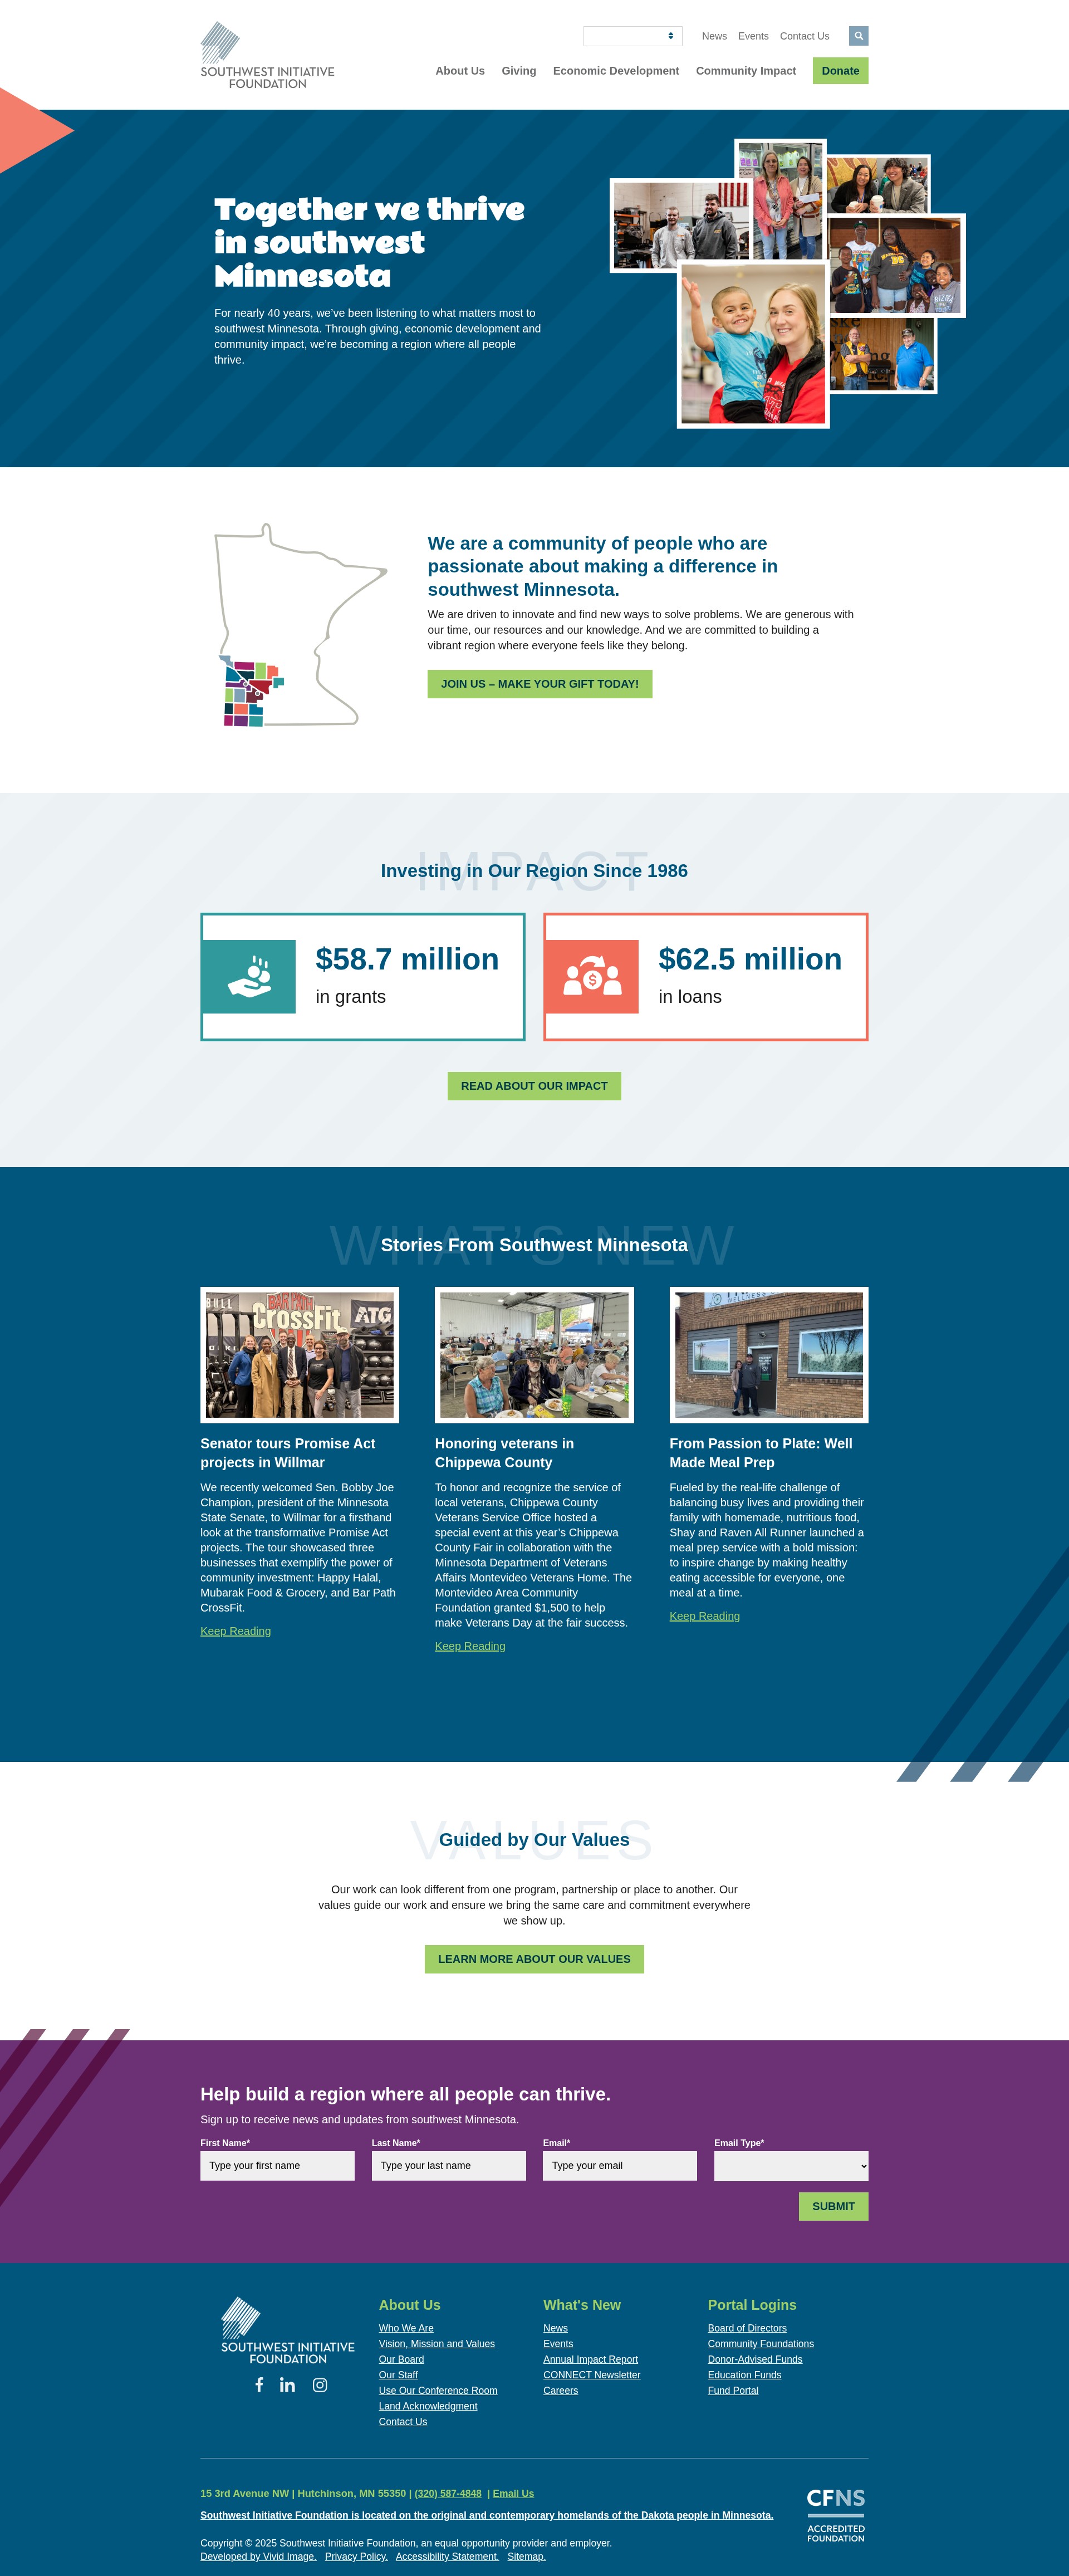Click Learn More About Our Values button
Viewport: 1069px width, 2576px height.
[x=534, y=1959]
